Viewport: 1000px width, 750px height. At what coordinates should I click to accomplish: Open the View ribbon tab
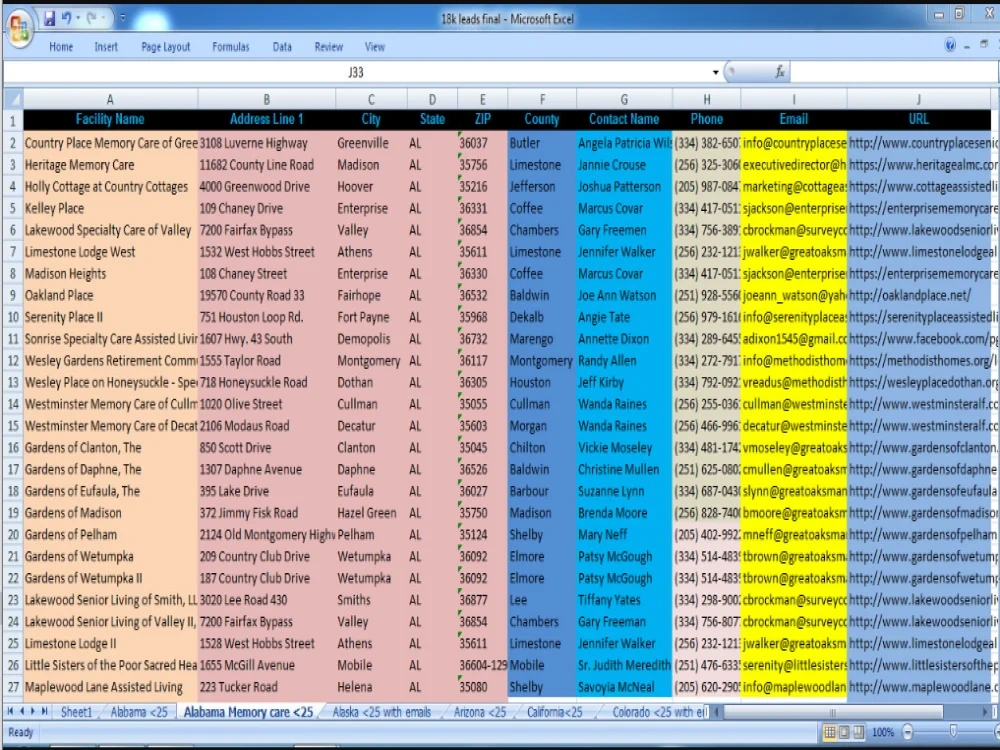375,47
